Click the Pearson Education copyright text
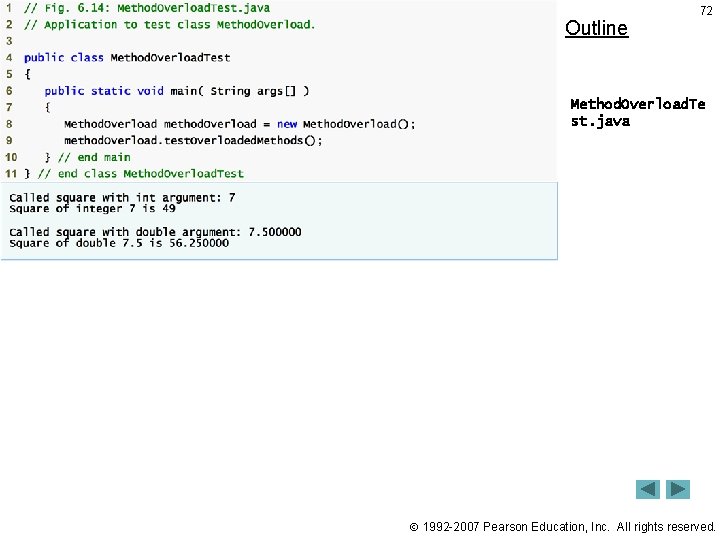 [562, 527]
